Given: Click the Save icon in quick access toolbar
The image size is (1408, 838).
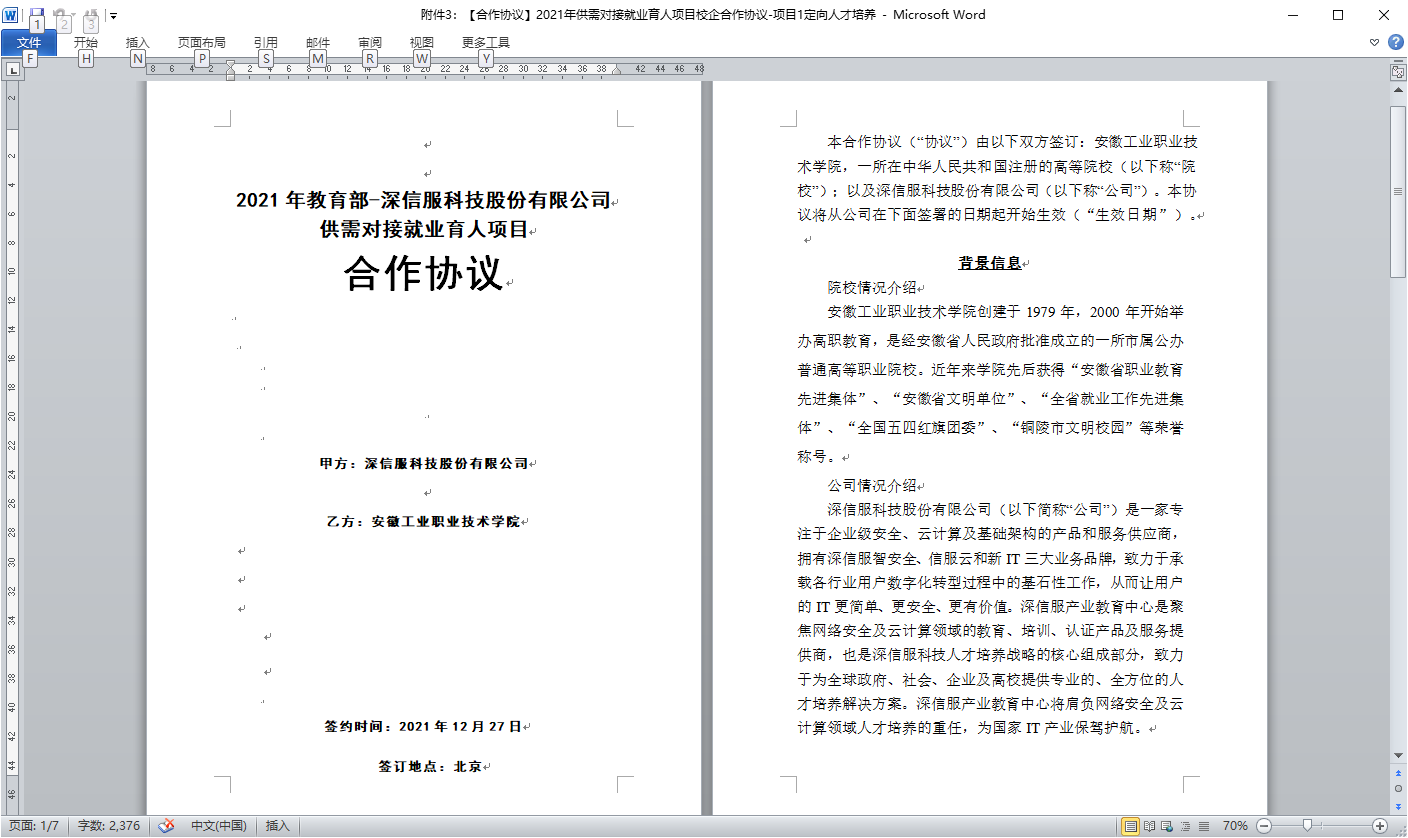Looking at the screenshot, I should point(37,15).
